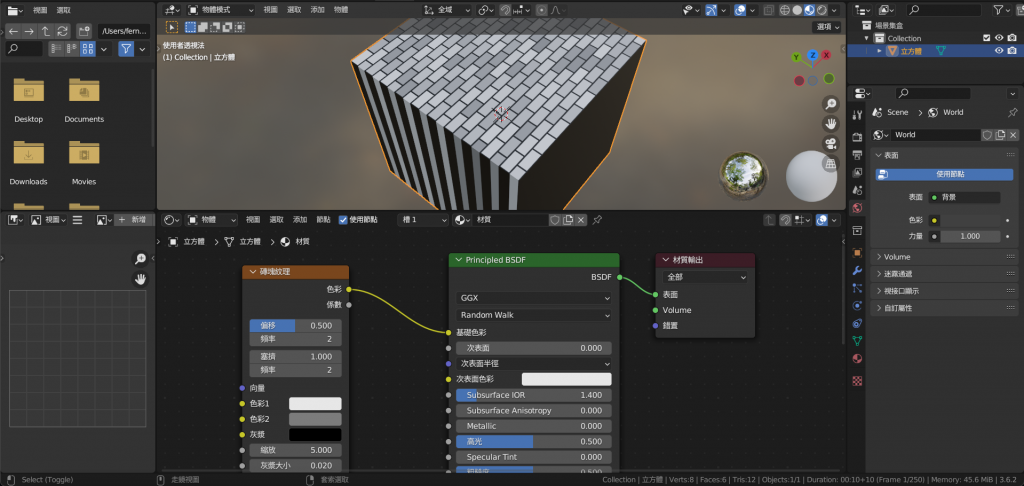Screen dimensions: 1024x486
Task: Open the Material properties tab
Action: 857,358
